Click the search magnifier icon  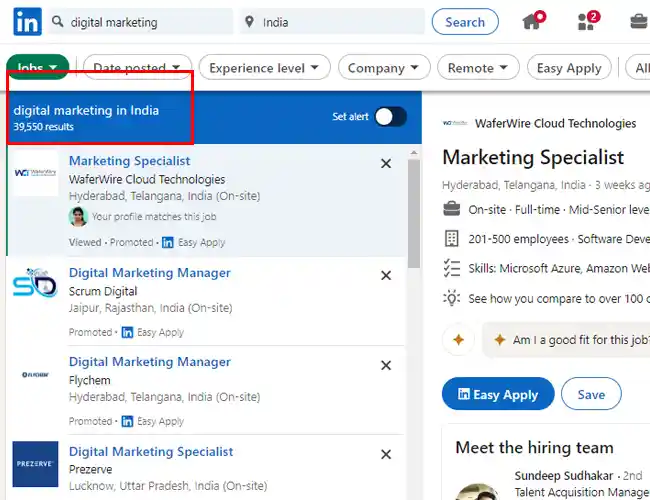click(58, 22)
